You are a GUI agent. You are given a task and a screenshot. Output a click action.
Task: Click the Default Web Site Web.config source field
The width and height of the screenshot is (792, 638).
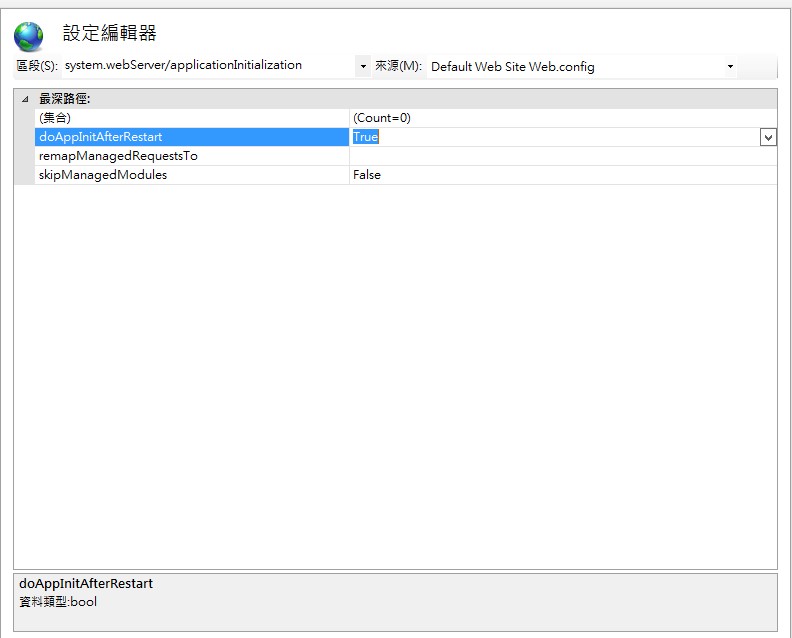[x=575, y=66]
